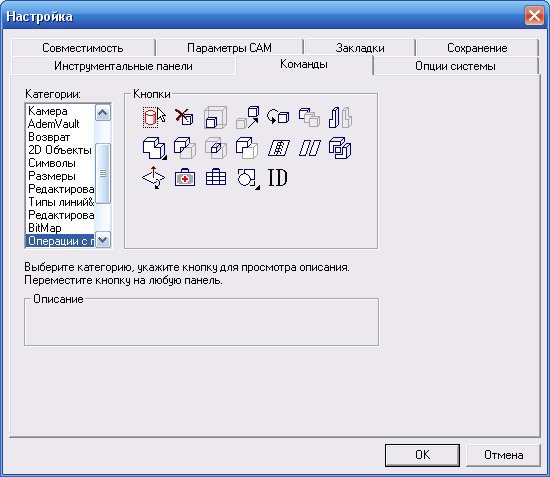Open the Параметры CAM tab
The height and width of the screenshot is (477, 550).
click(x=229, y=48)
